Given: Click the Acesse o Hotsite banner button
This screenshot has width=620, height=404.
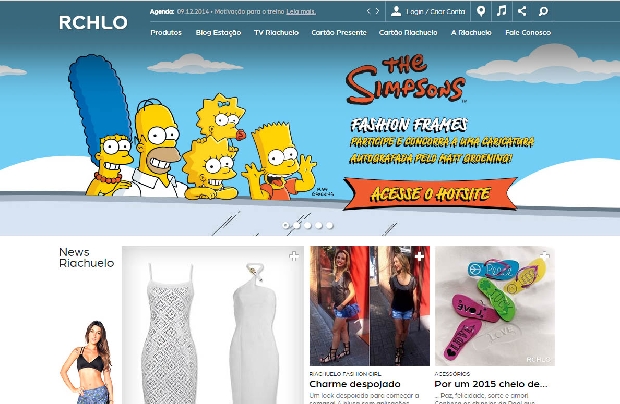Looking at the screenshot, I should 430,194.
